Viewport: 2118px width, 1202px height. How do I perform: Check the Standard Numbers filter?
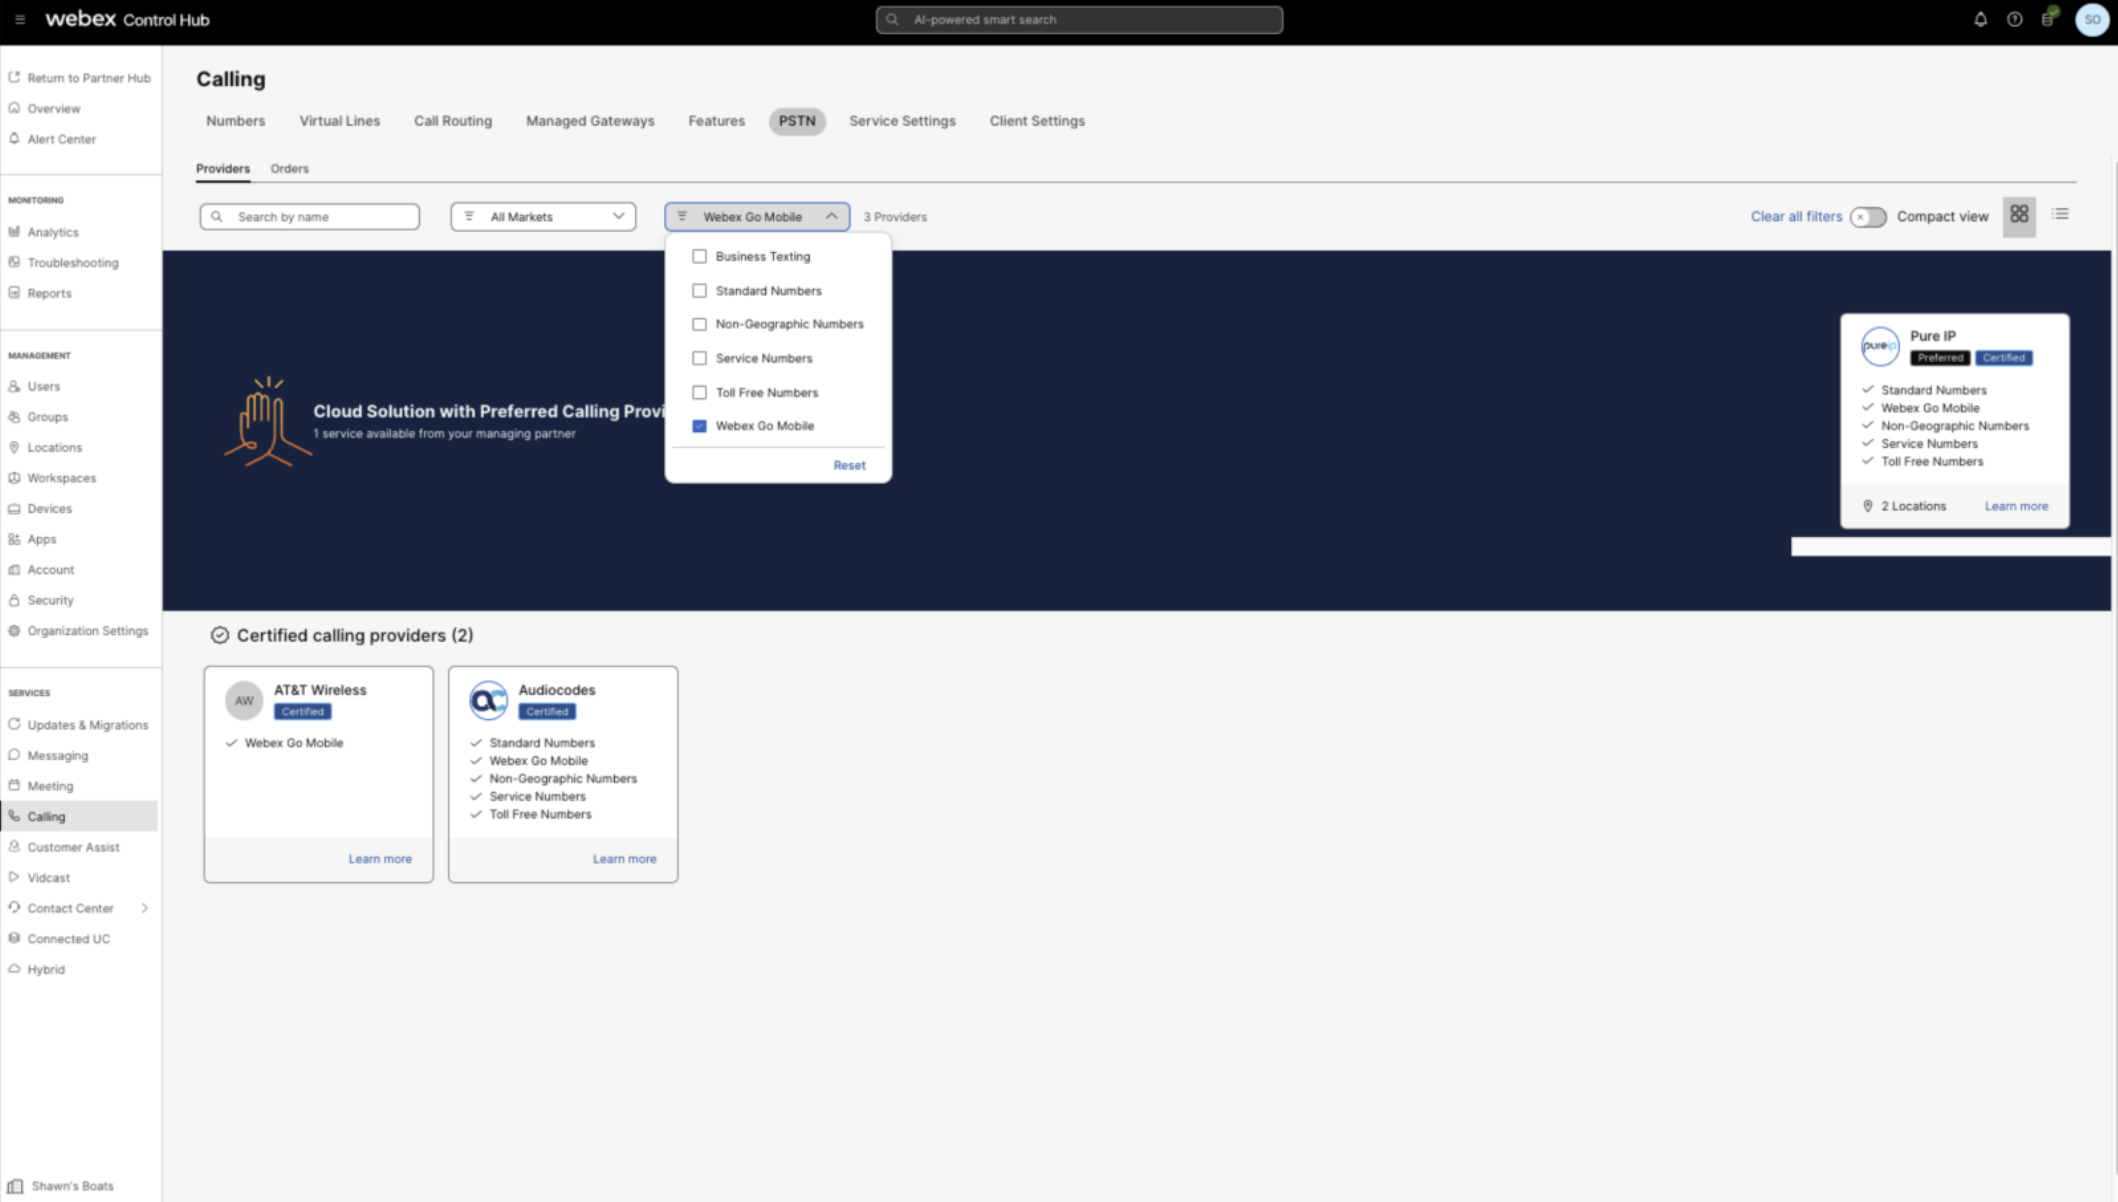coord(699,291)
